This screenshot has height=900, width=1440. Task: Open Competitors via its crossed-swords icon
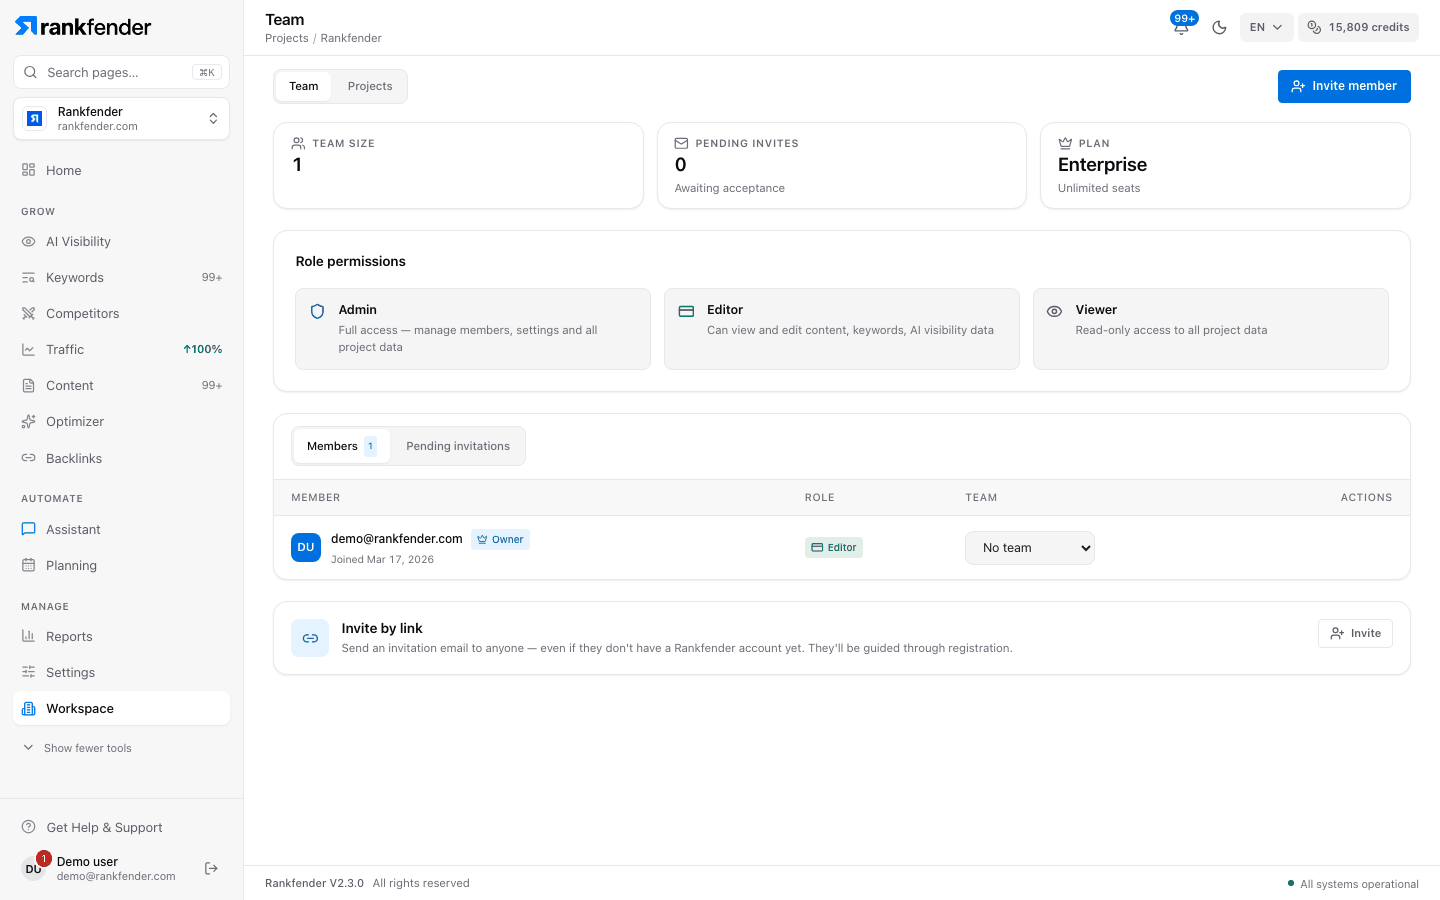click(x=28, y=314)
